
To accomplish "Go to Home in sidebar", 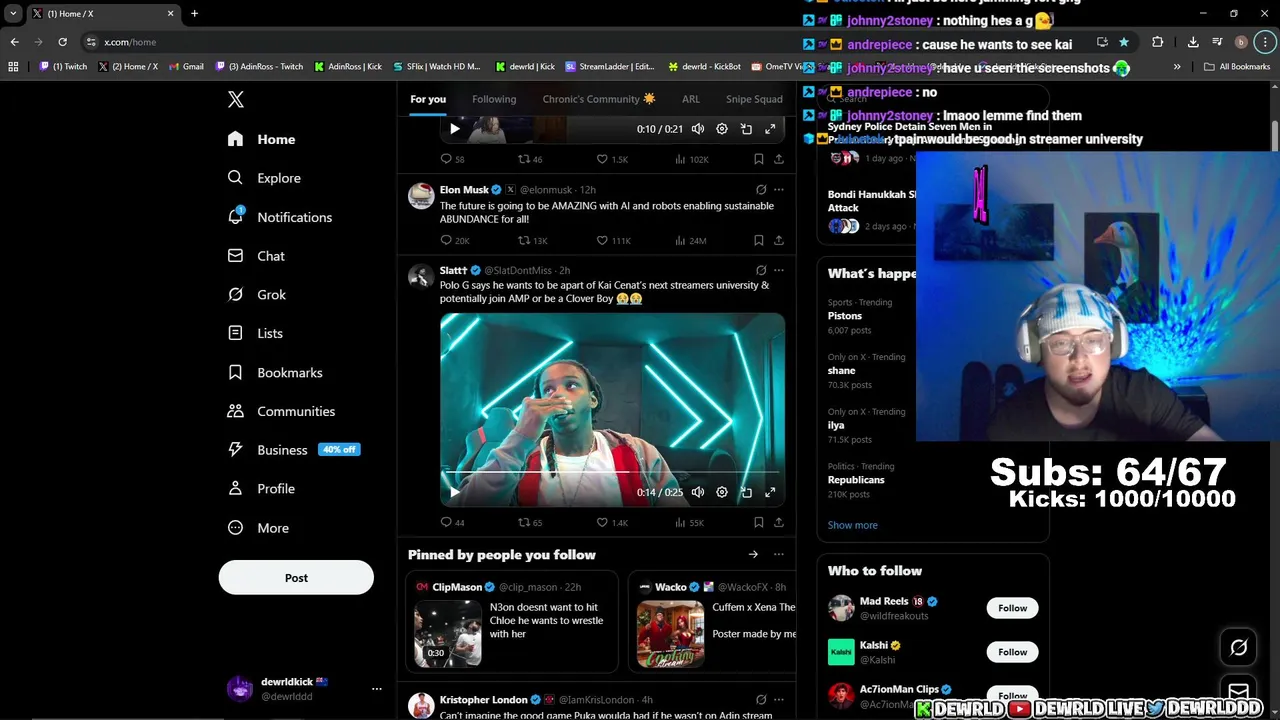I will [x=261, y=139].
